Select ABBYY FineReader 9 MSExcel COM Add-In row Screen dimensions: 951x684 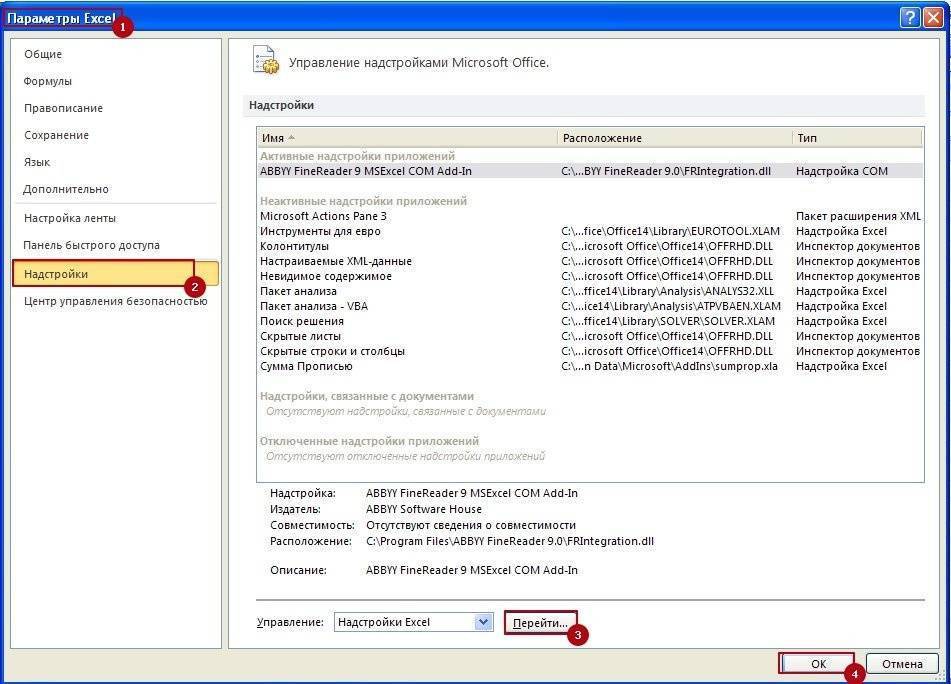pyautogui.click(x=366, y=171)
